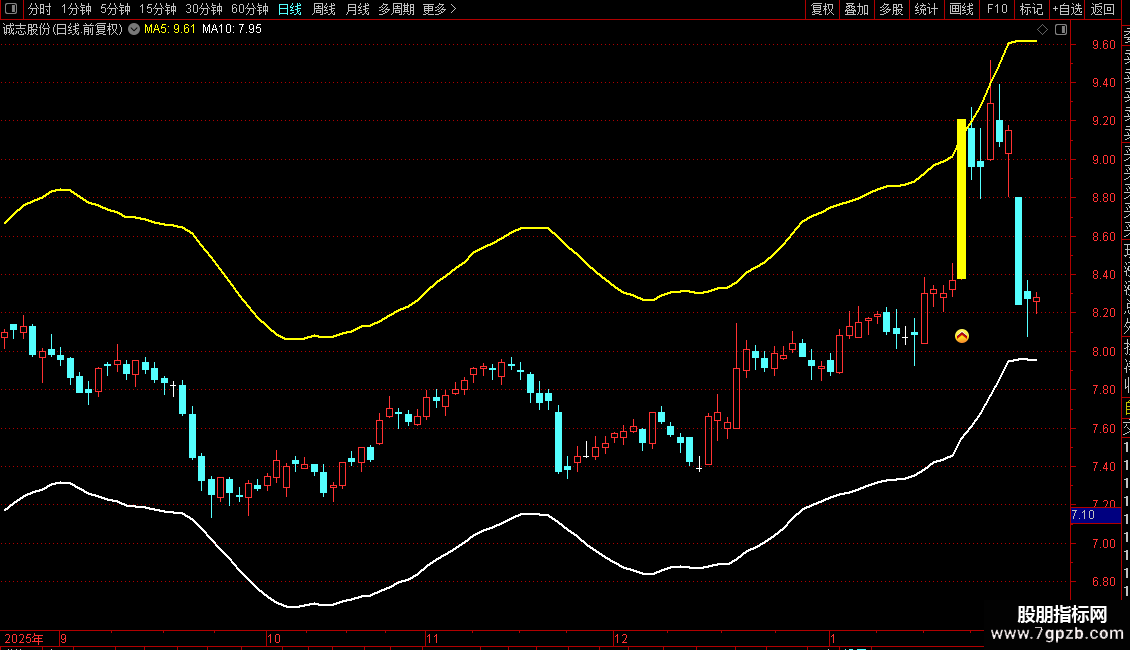Screen dimensions: 1130x650
Task: Click the yellow up-arrow signal marker
Action: [961, 336]
